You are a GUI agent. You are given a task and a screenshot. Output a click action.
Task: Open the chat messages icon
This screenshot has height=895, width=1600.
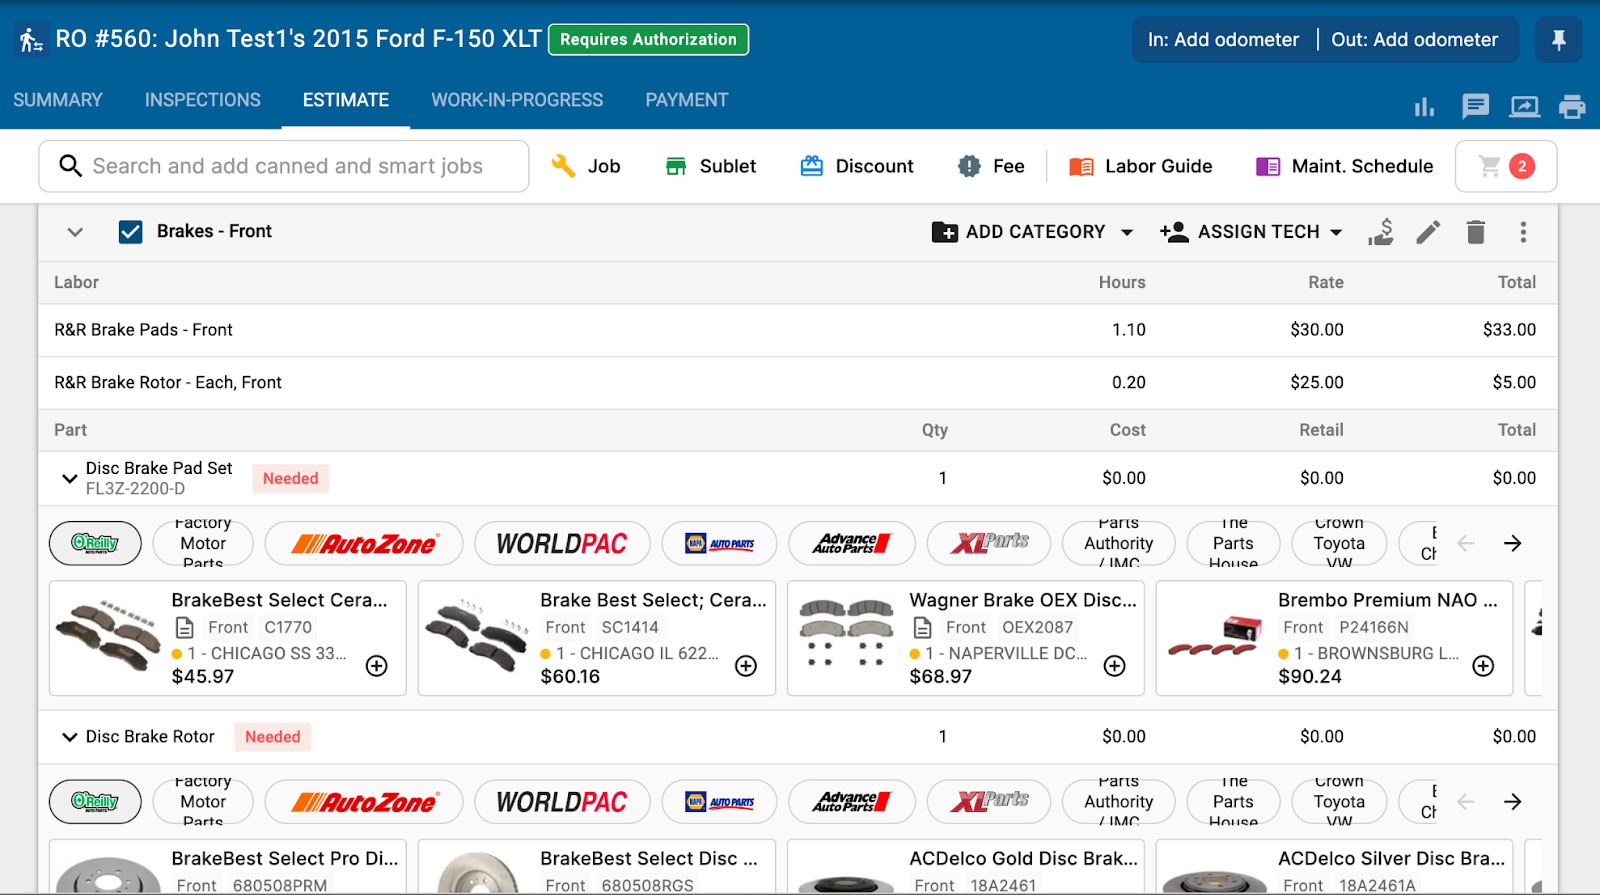[1475, 106]
